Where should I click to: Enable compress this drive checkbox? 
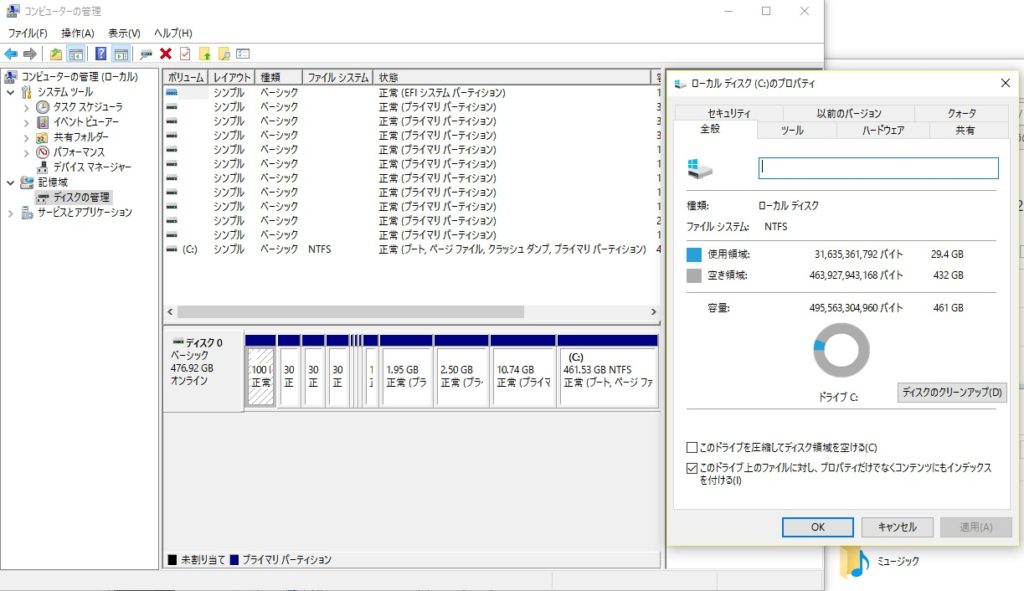click(x=692, y=447)
